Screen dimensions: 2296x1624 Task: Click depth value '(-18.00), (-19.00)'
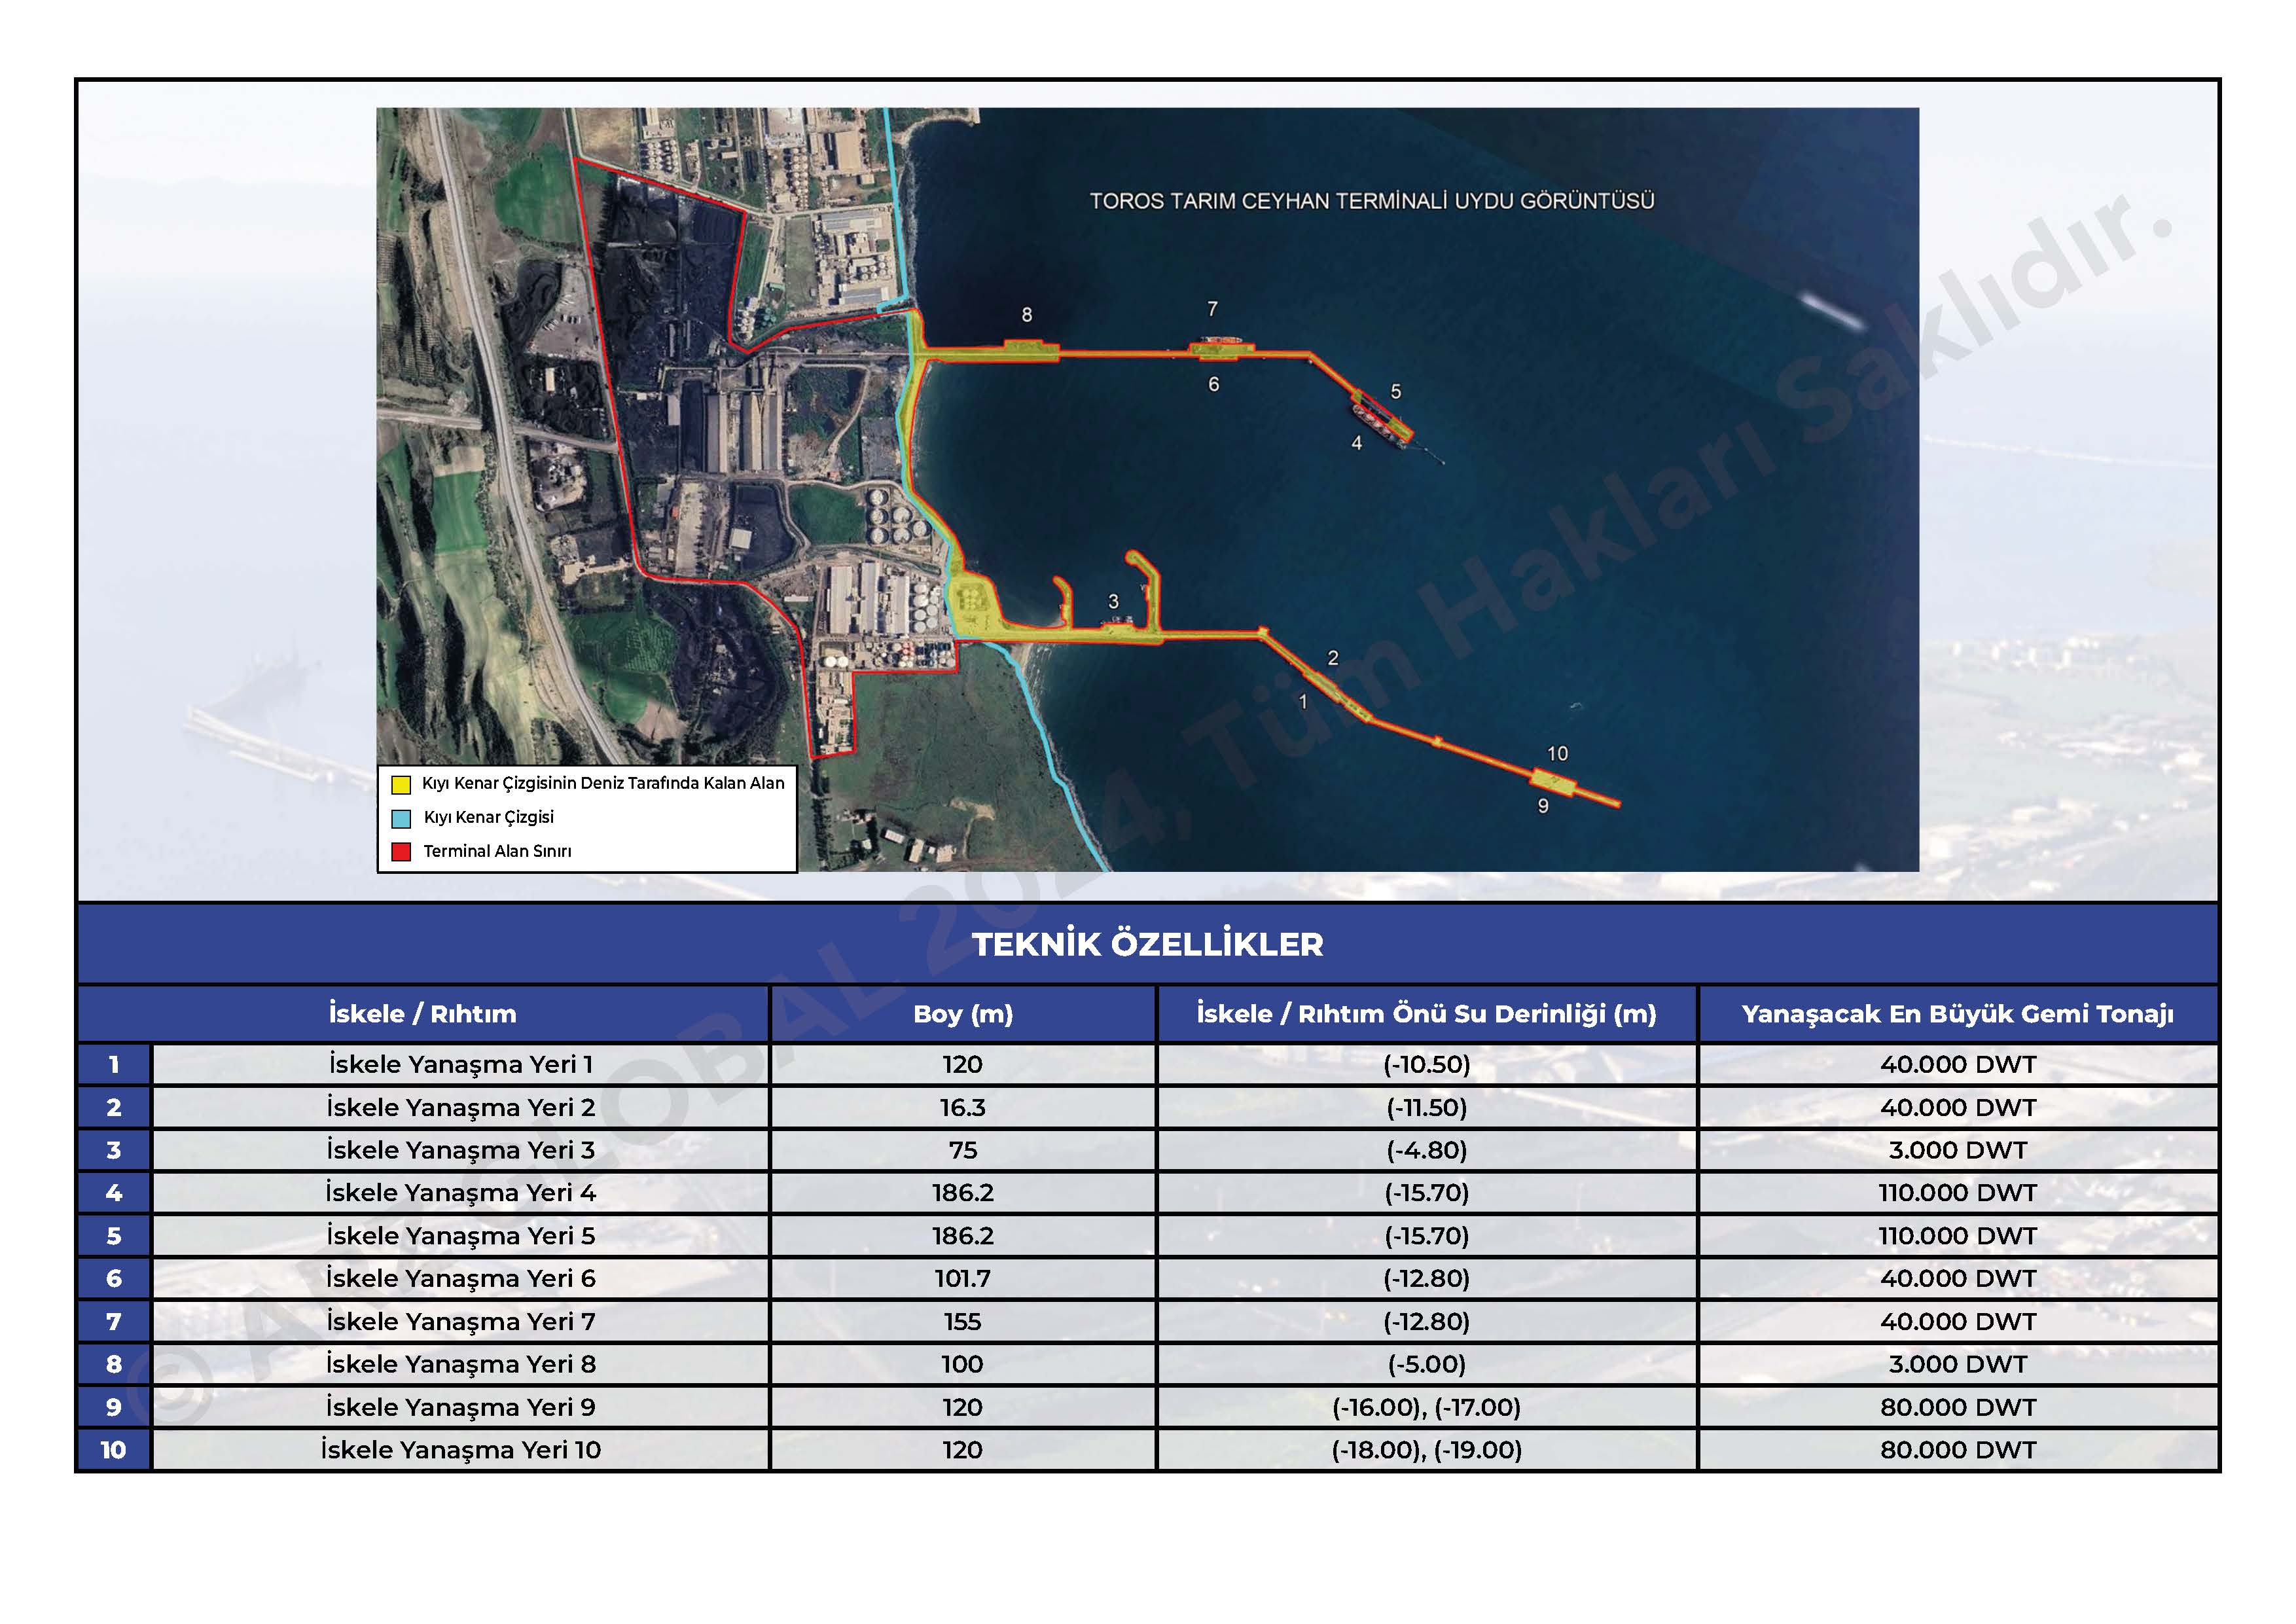coord(1427,1450)
